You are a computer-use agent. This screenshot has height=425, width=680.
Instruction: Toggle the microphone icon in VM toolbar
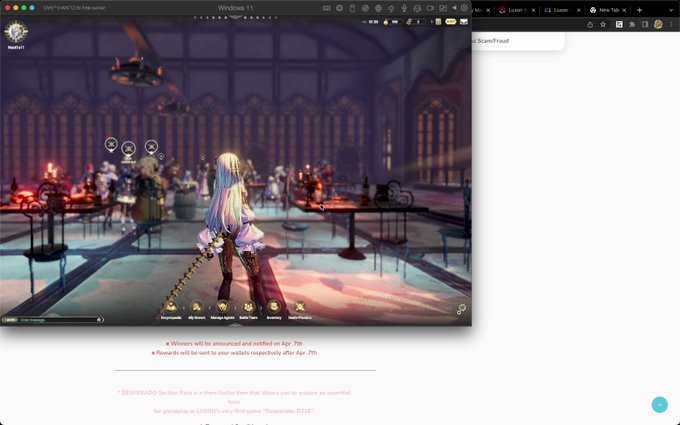click(x=404, y=8)
